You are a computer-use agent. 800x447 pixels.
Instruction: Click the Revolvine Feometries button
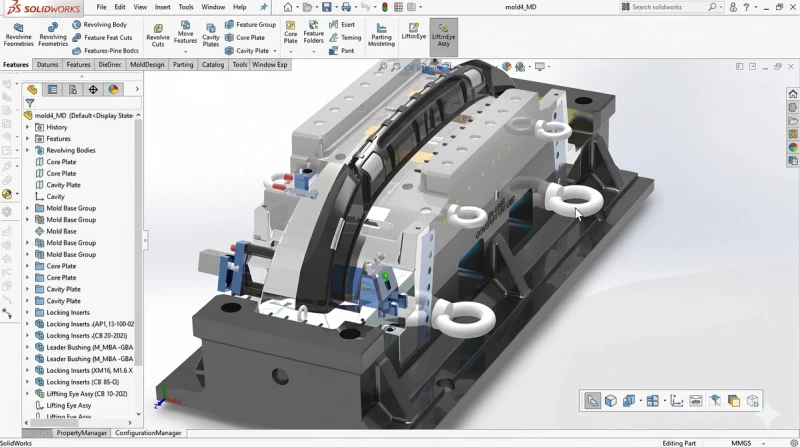[18, 35]
